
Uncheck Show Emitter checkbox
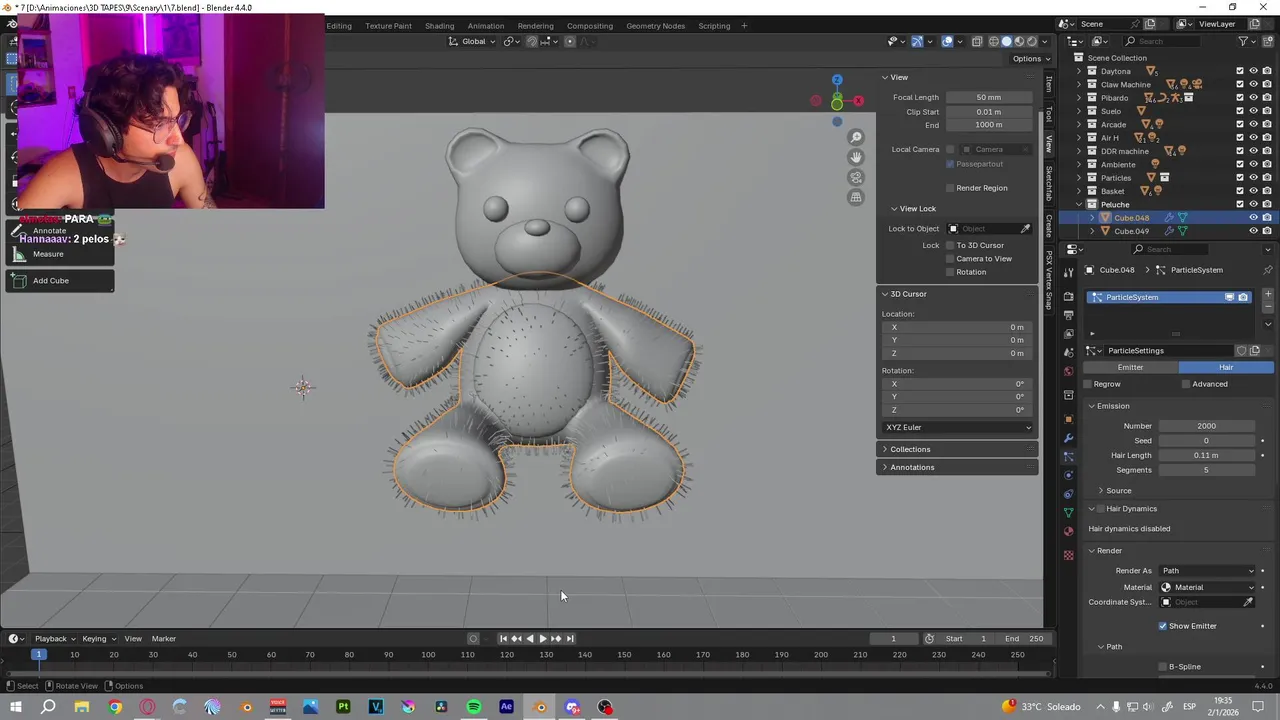click(x=1163, y=626)
